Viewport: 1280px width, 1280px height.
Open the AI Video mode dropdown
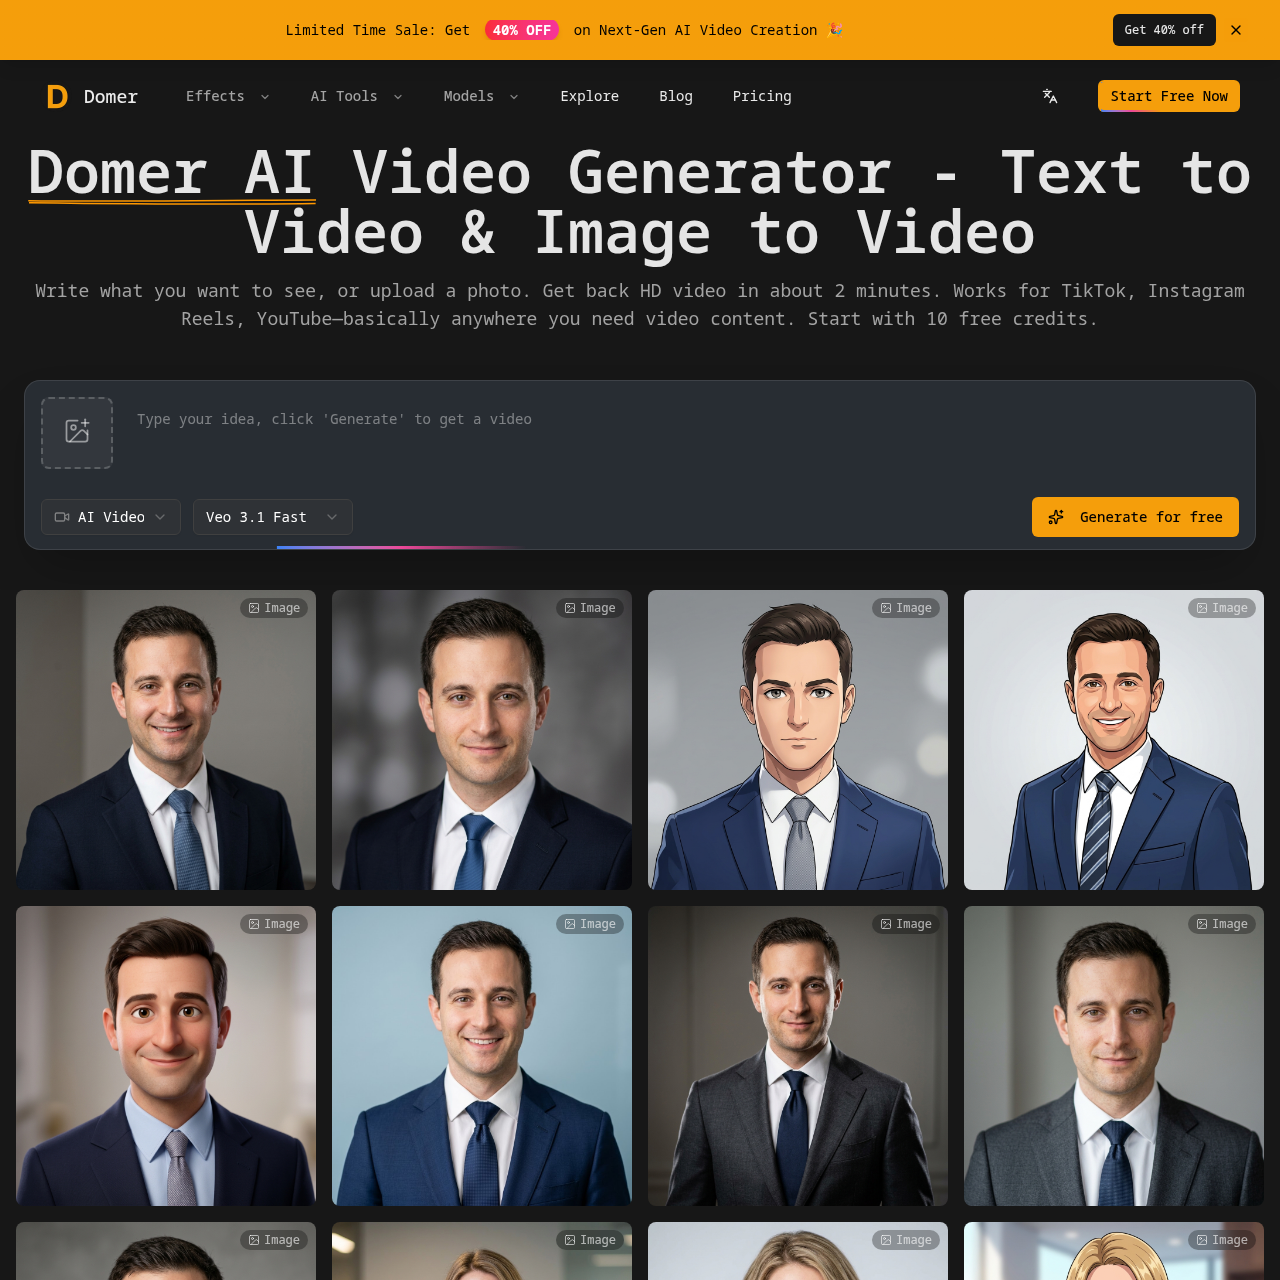pos(111,517)
